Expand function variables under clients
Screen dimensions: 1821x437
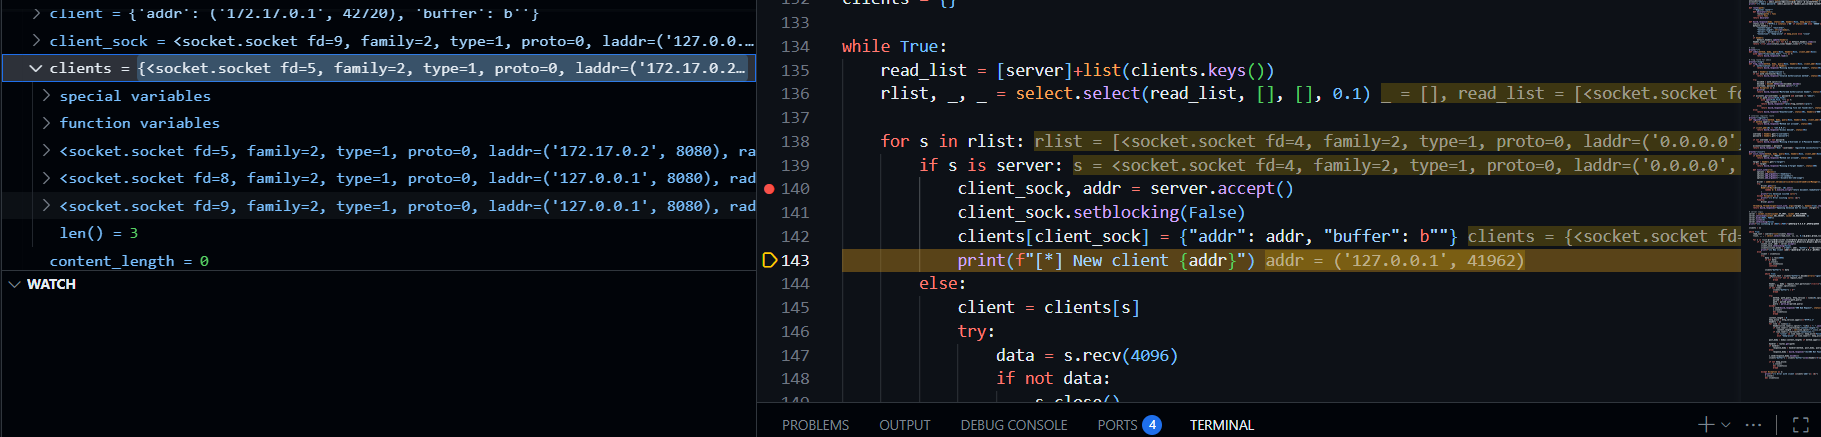point(46,123)
